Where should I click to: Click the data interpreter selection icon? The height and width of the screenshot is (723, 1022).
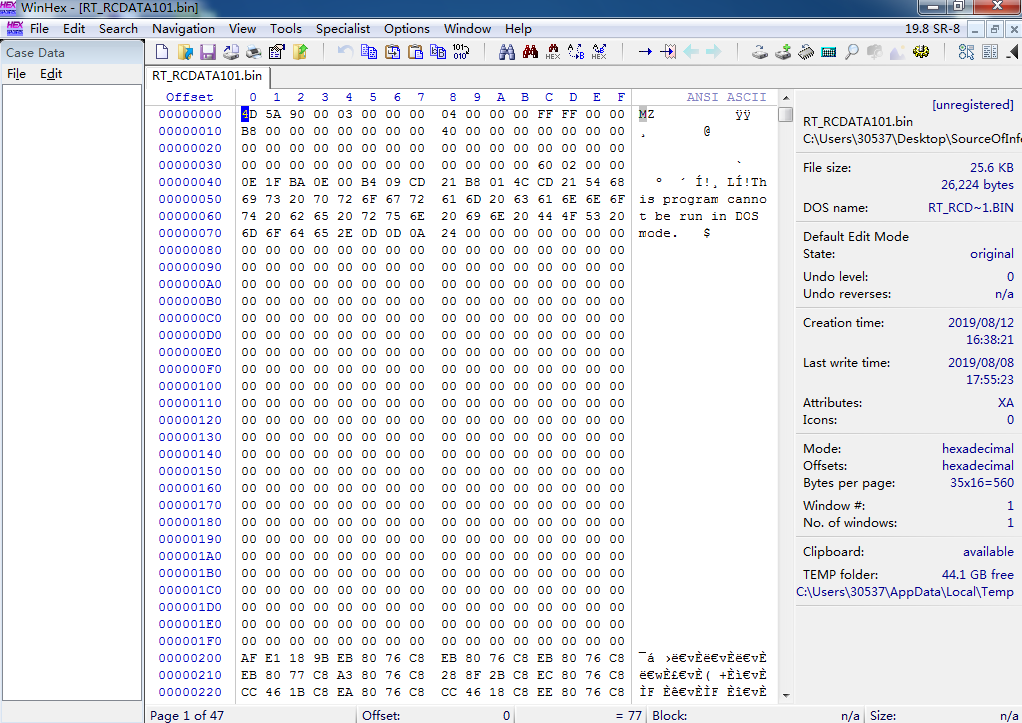[967, 52]
